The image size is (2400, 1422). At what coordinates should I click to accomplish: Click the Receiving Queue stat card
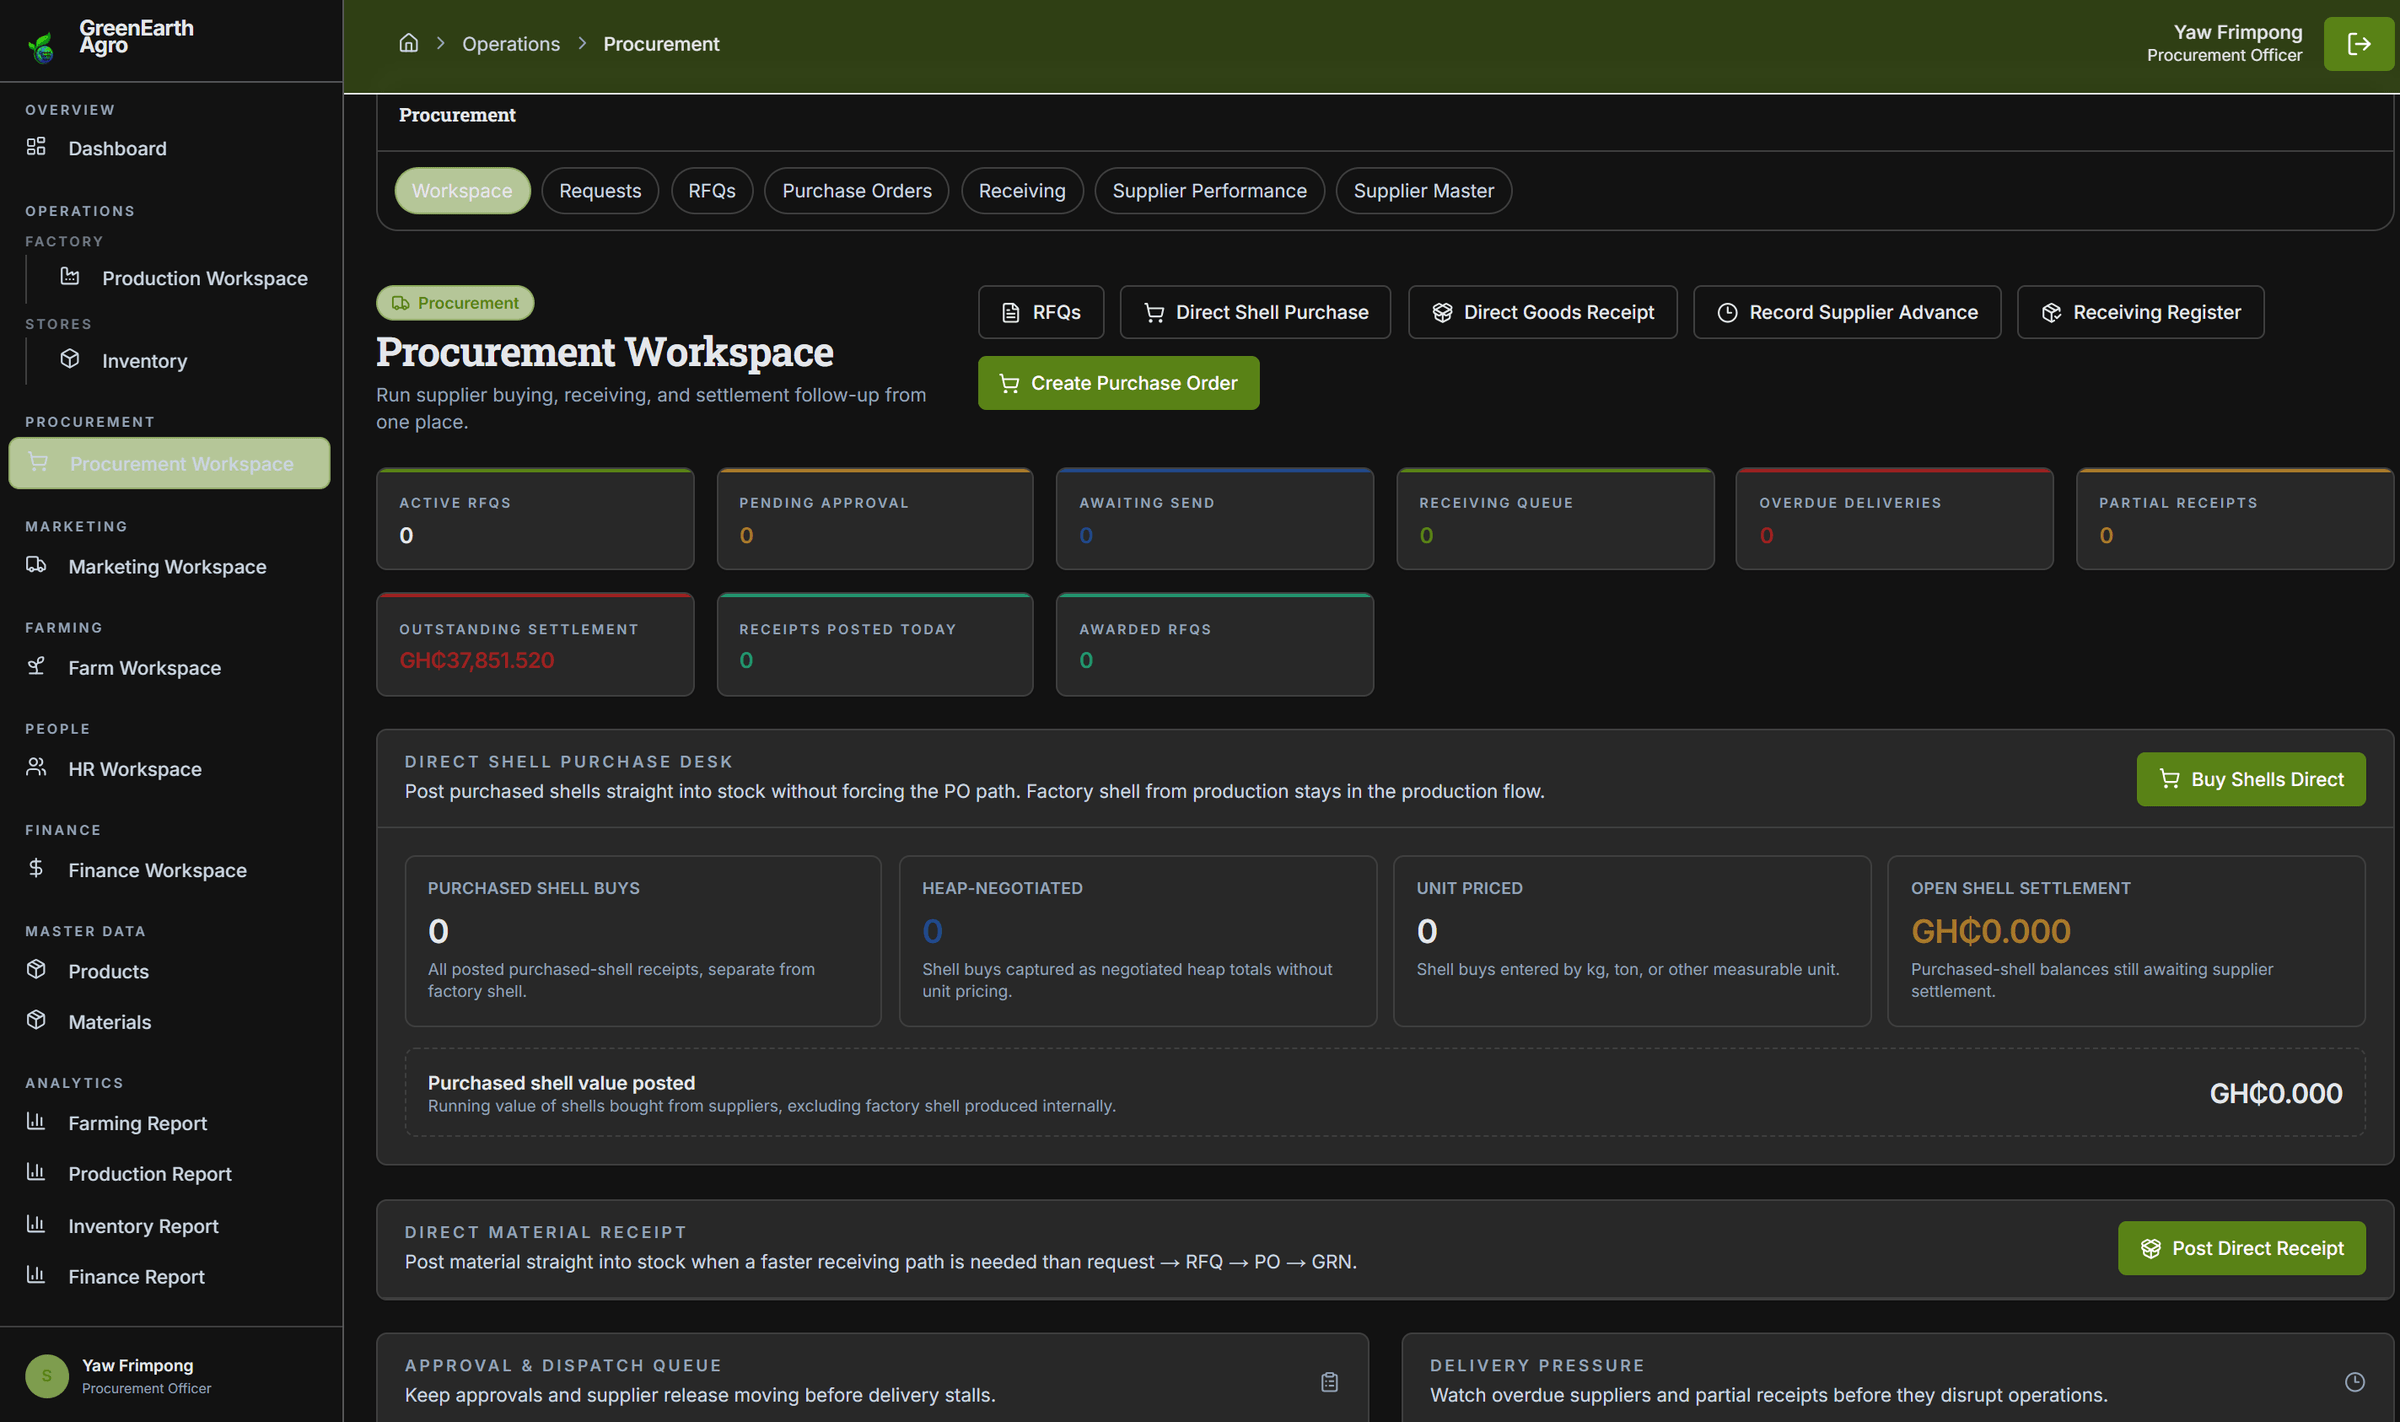click(1555, 519)
